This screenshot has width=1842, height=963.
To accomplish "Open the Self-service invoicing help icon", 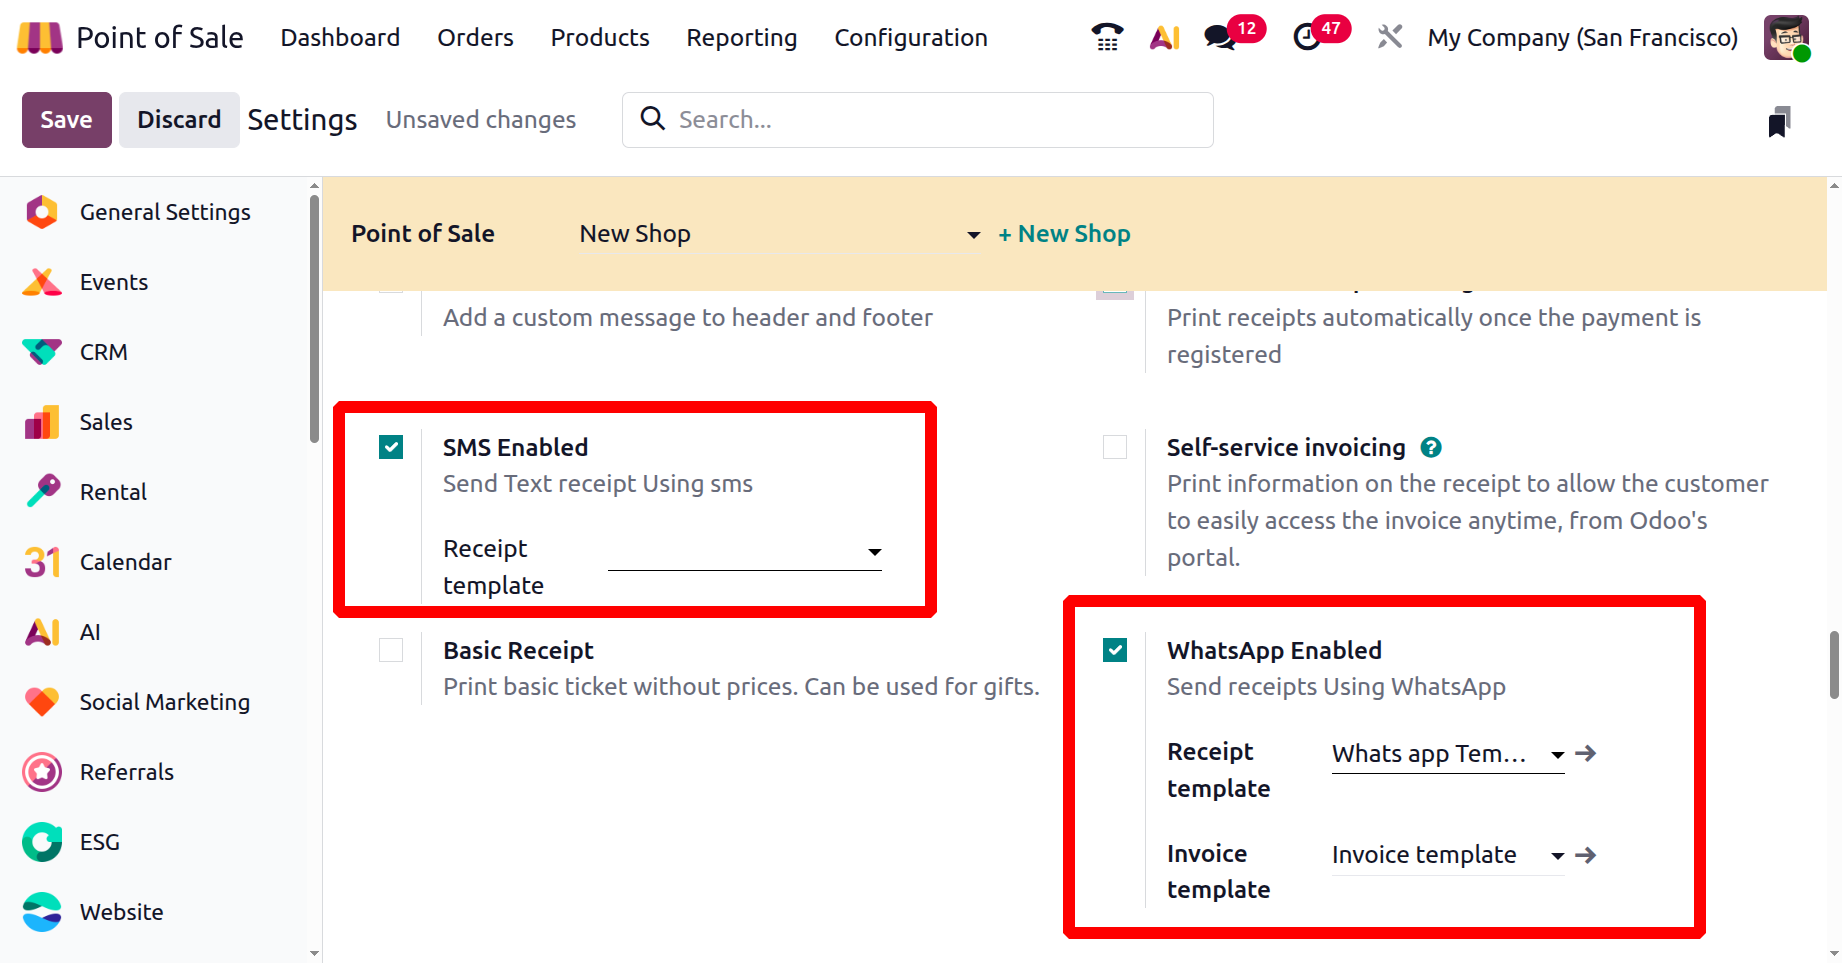I will [x=1431, y=448].
